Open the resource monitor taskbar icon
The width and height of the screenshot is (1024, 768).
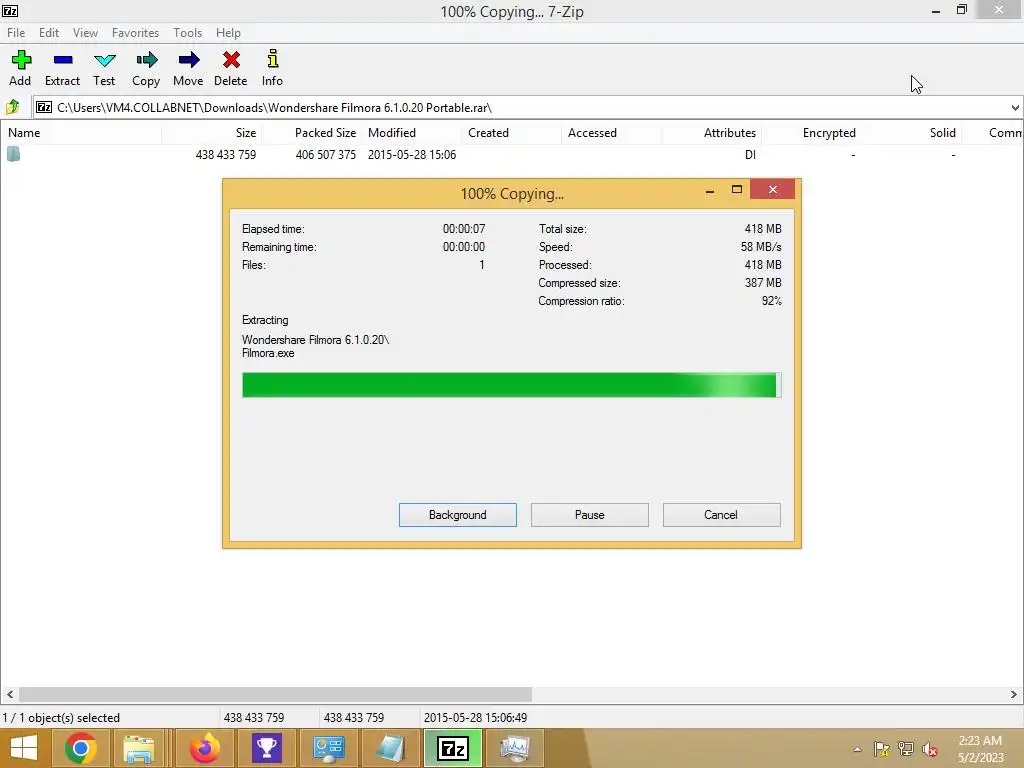515,748
